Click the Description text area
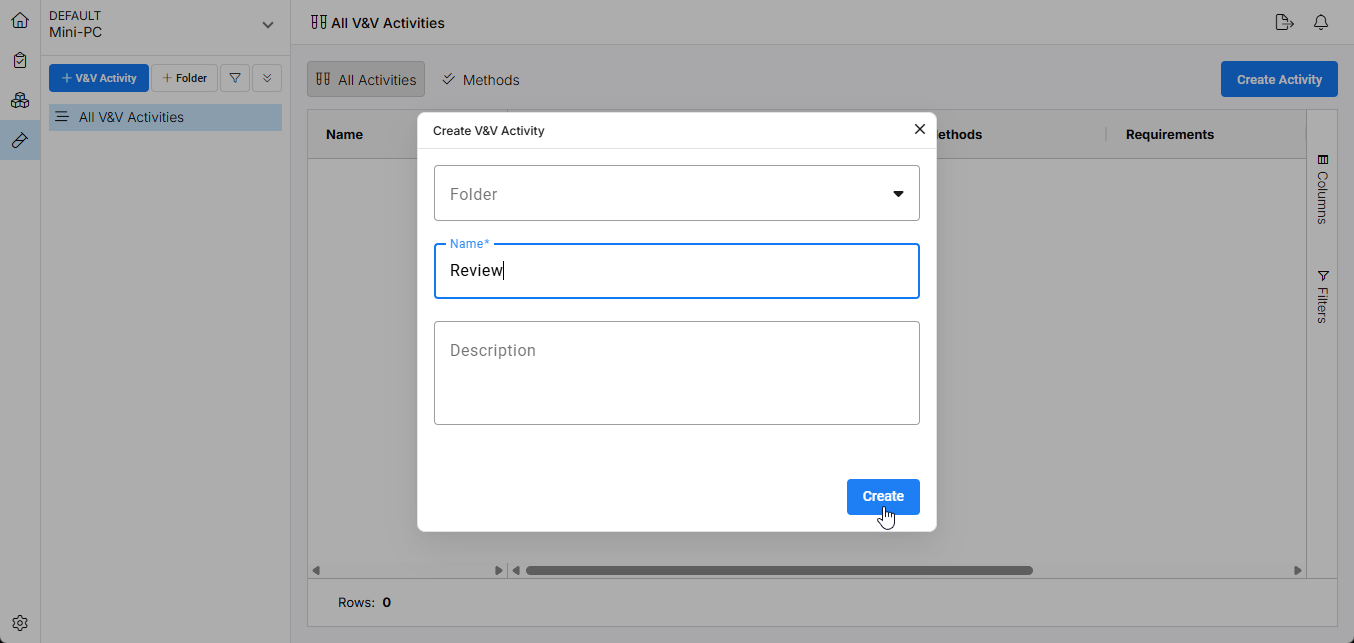The image size is (1354, 643). 677,372
